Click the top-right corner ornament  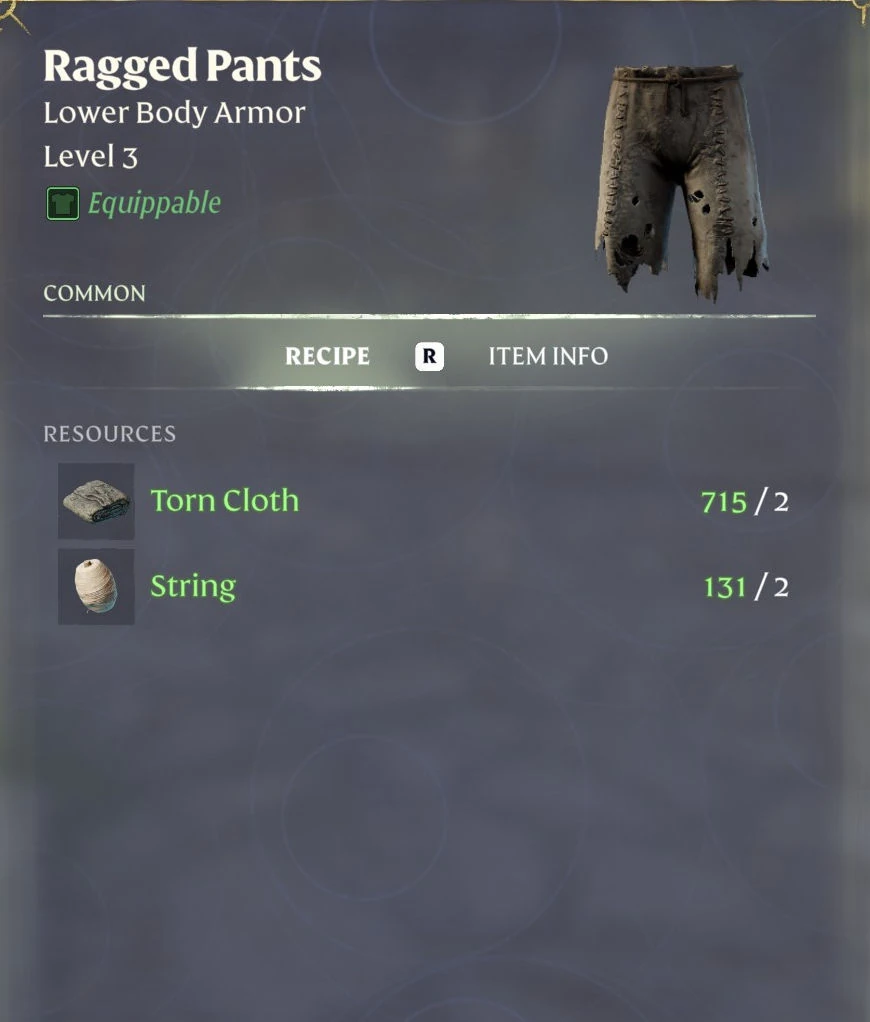pos(862,12)
